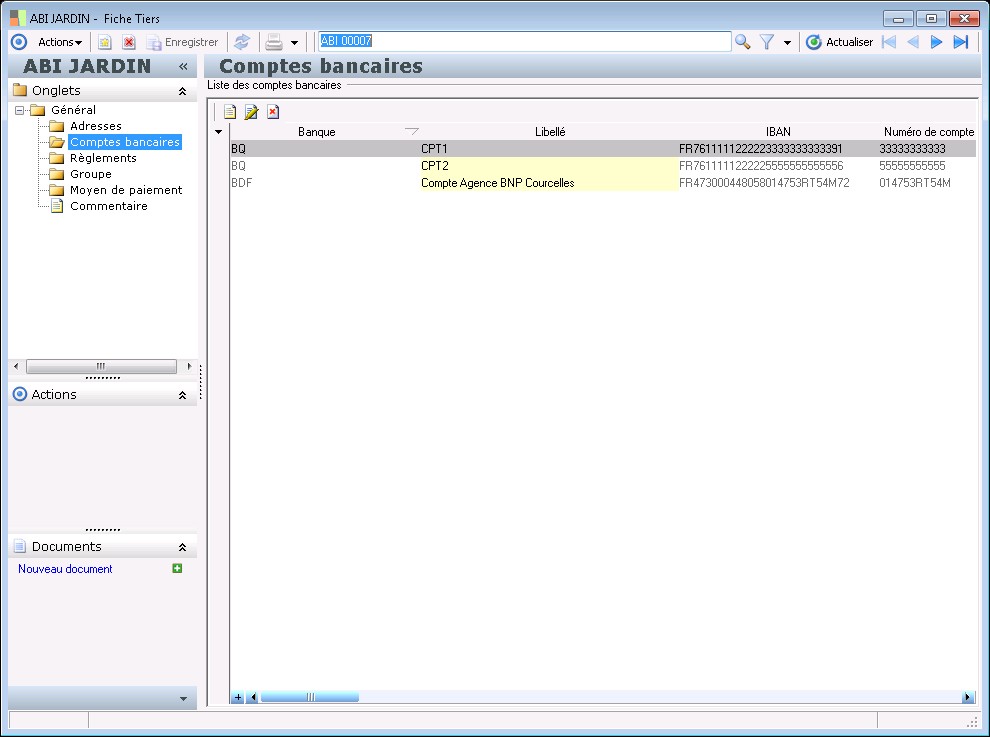Select the CPT1 label cell
990x737 pixels.
549,149
